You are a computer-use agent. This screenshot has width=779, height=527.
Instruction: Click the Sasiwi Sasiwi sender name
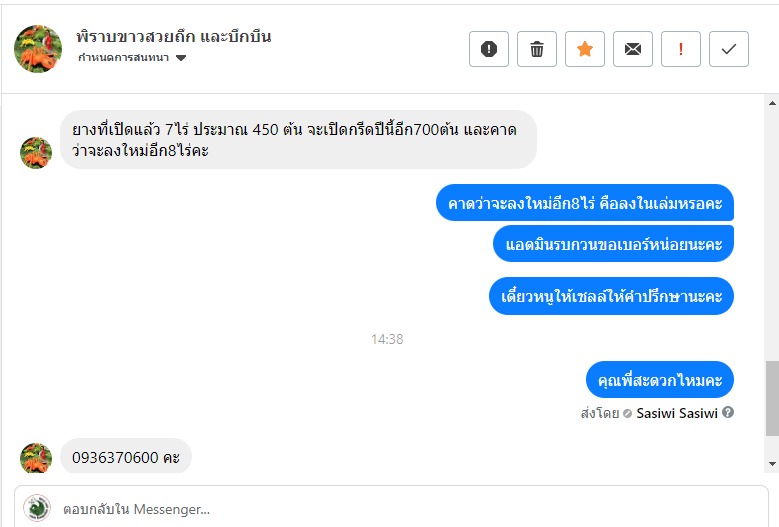click(x=677, y=412)
